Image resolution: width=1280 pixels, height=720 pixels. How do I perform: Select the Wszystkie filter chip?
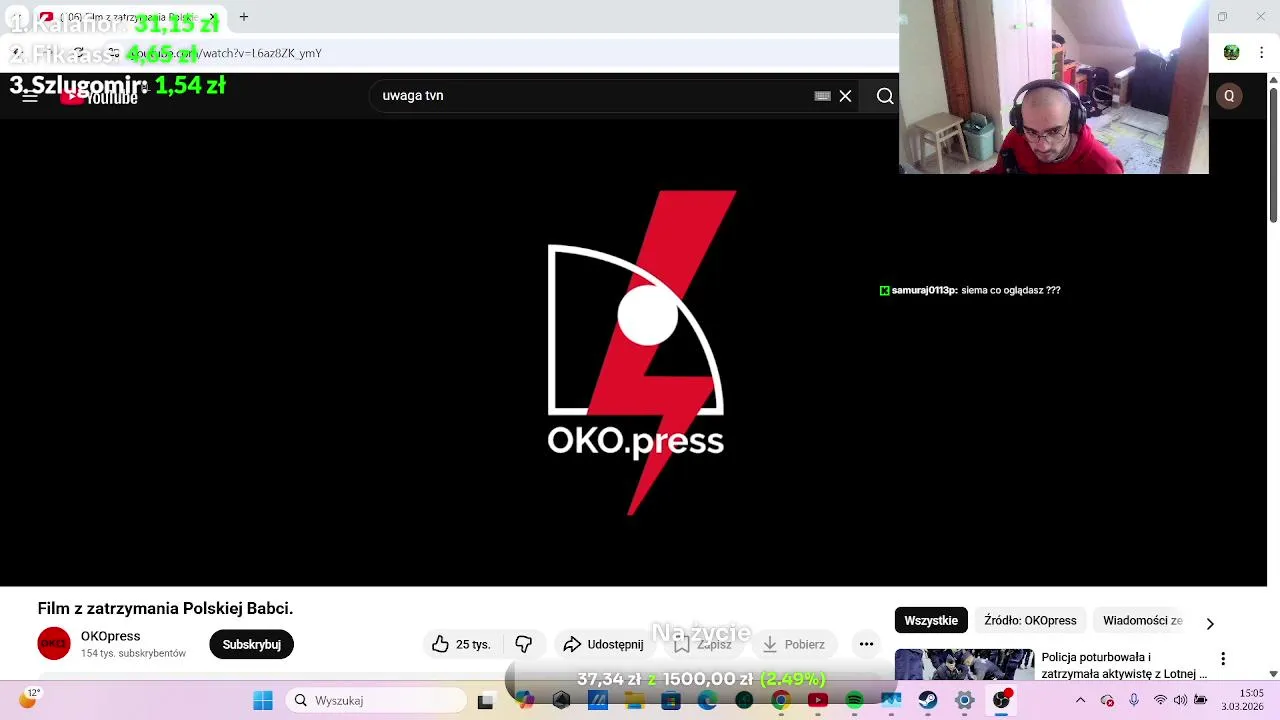point(931,620)
